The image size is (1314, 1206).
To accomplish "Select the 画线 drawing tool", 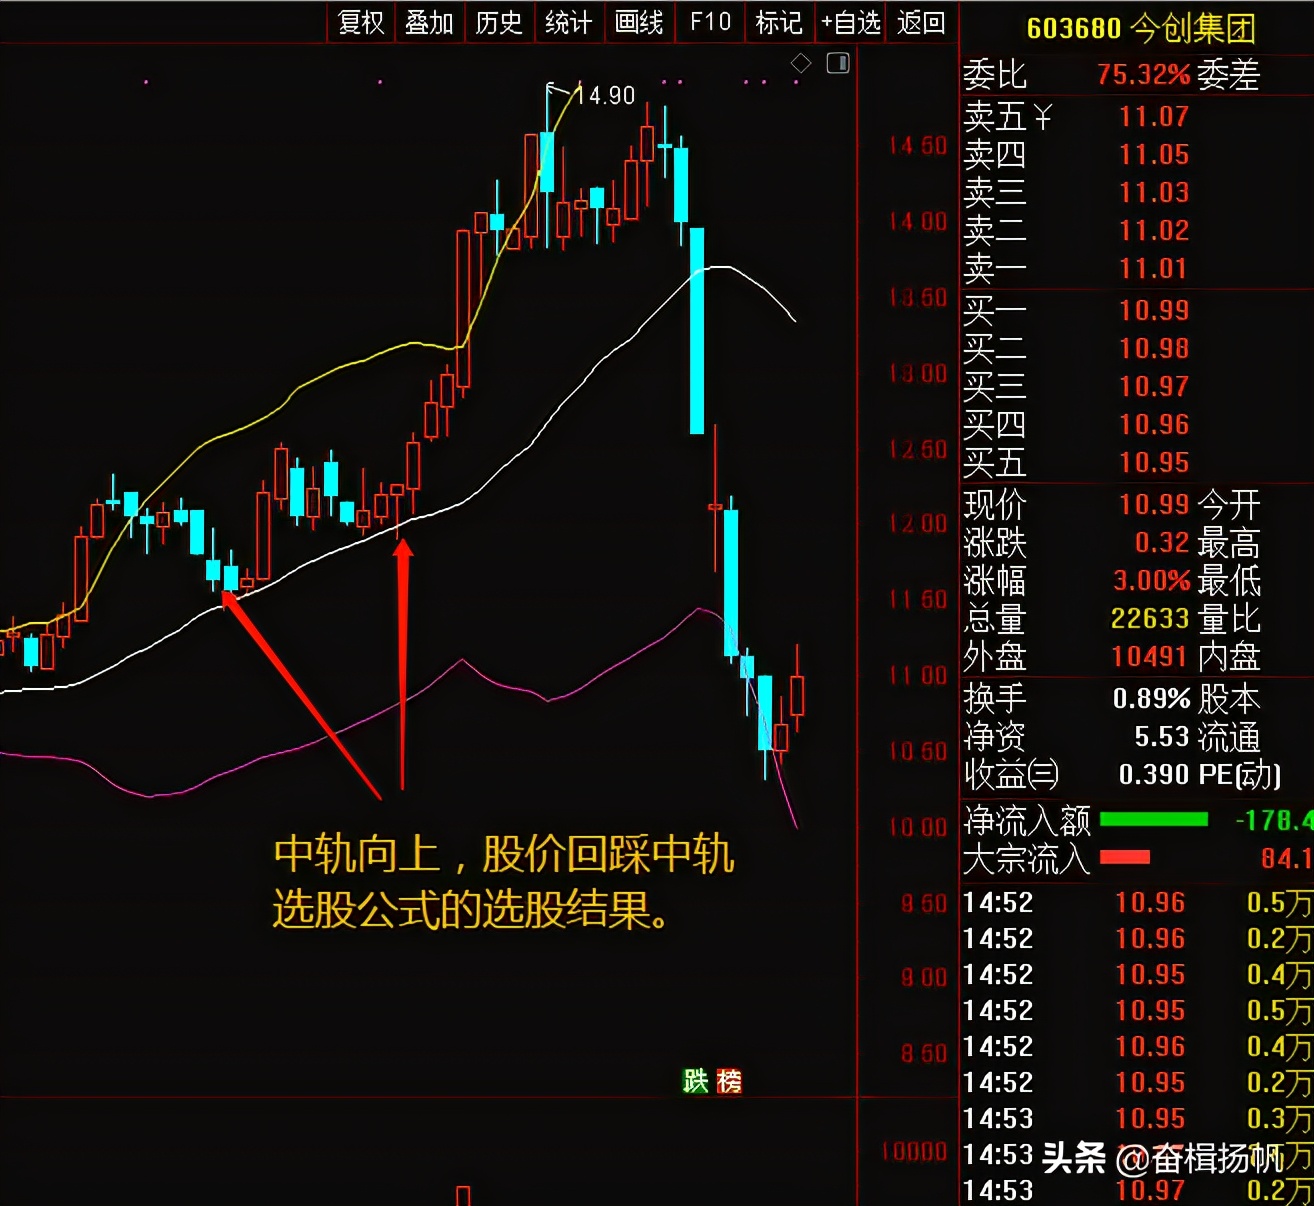I will click(x=639, y=20).
